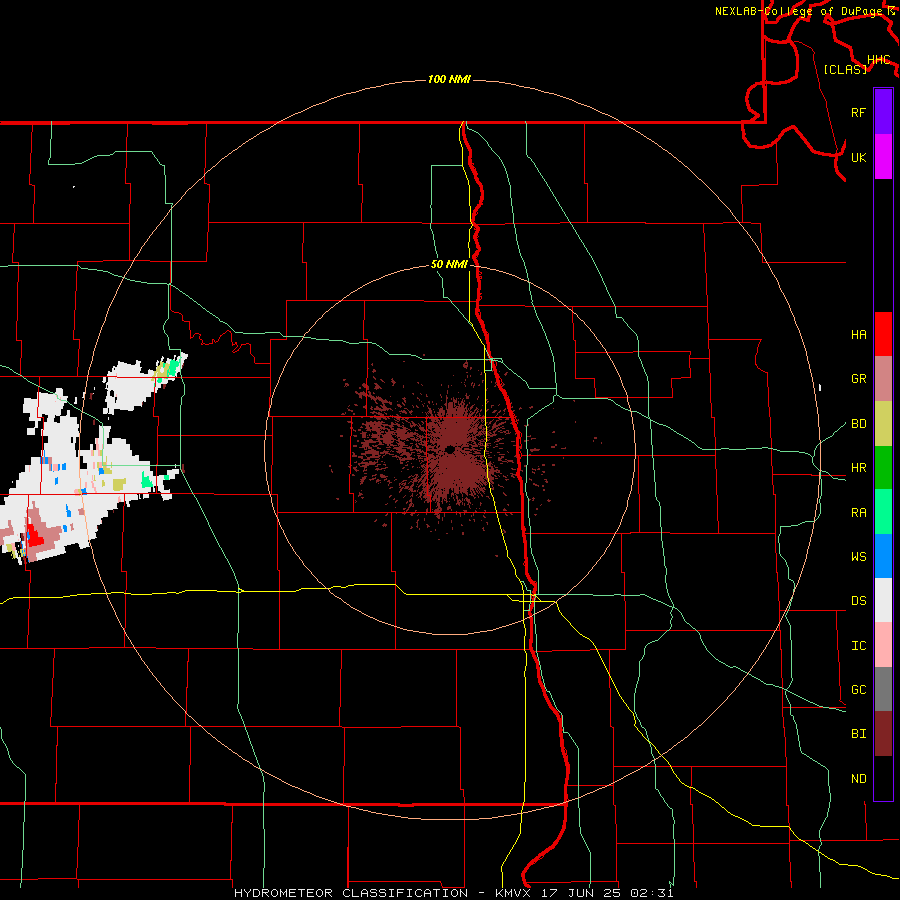Click the [CLAS] units label
This screenshot has width=900, height=900.
(845, 69)
